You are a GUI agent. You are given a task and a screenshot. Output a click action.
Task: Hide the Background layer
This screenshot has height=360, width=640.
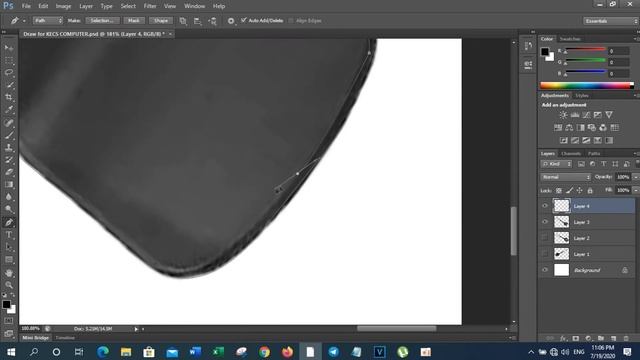pos(545,270)
